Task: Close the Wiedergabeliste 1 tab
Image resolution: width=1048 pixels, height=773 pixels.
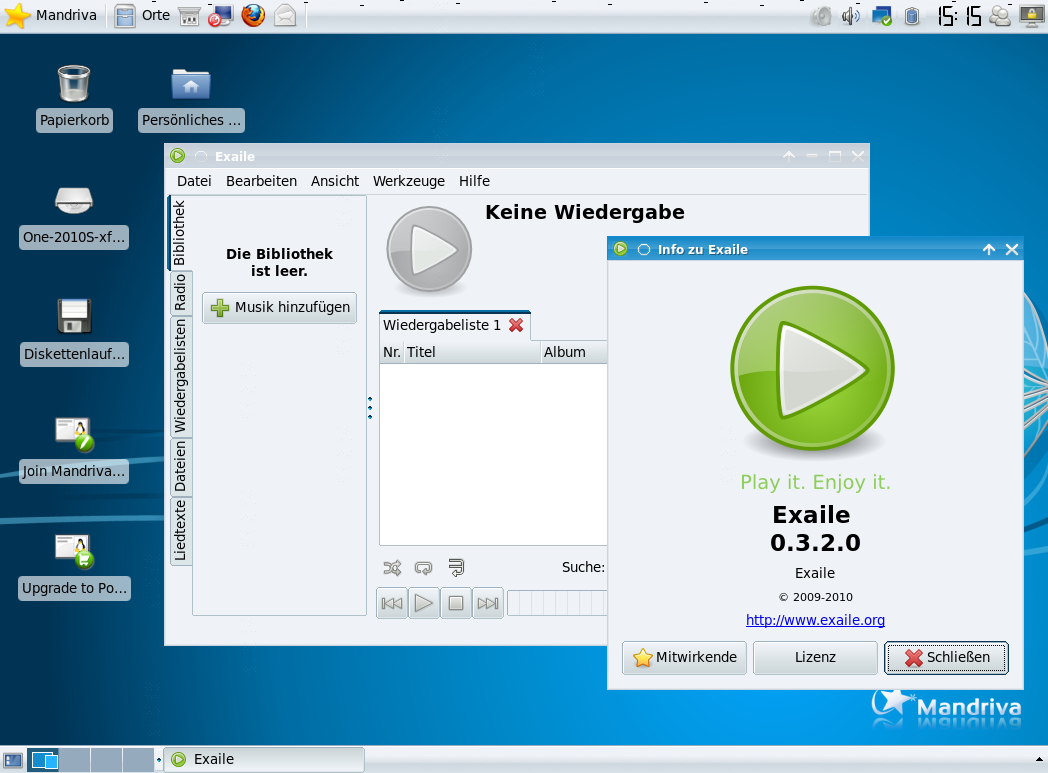Action: pos(516,325)
